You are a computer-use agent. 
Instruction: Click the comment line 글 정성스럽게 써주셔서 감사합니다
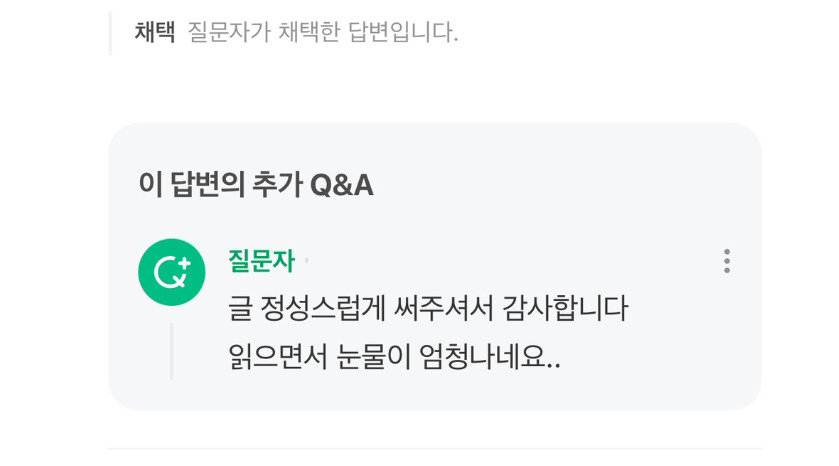click(428, 309)
